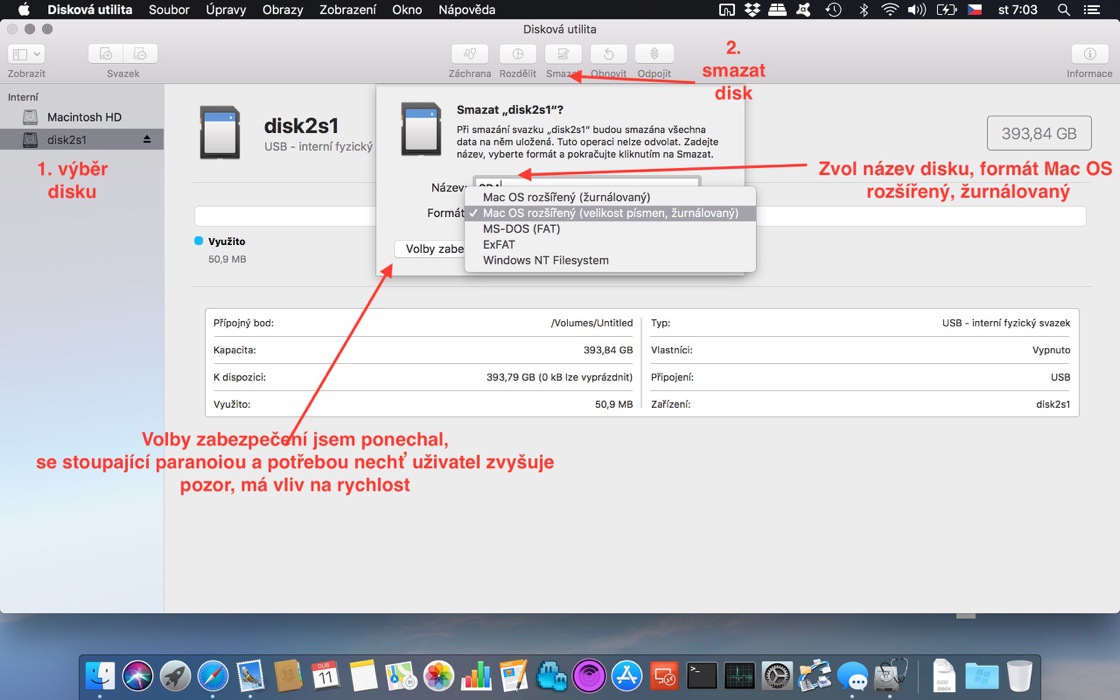Open the Zobrazení menu
The width and height of the screenshot is (1120, 700).
(348, 9)
